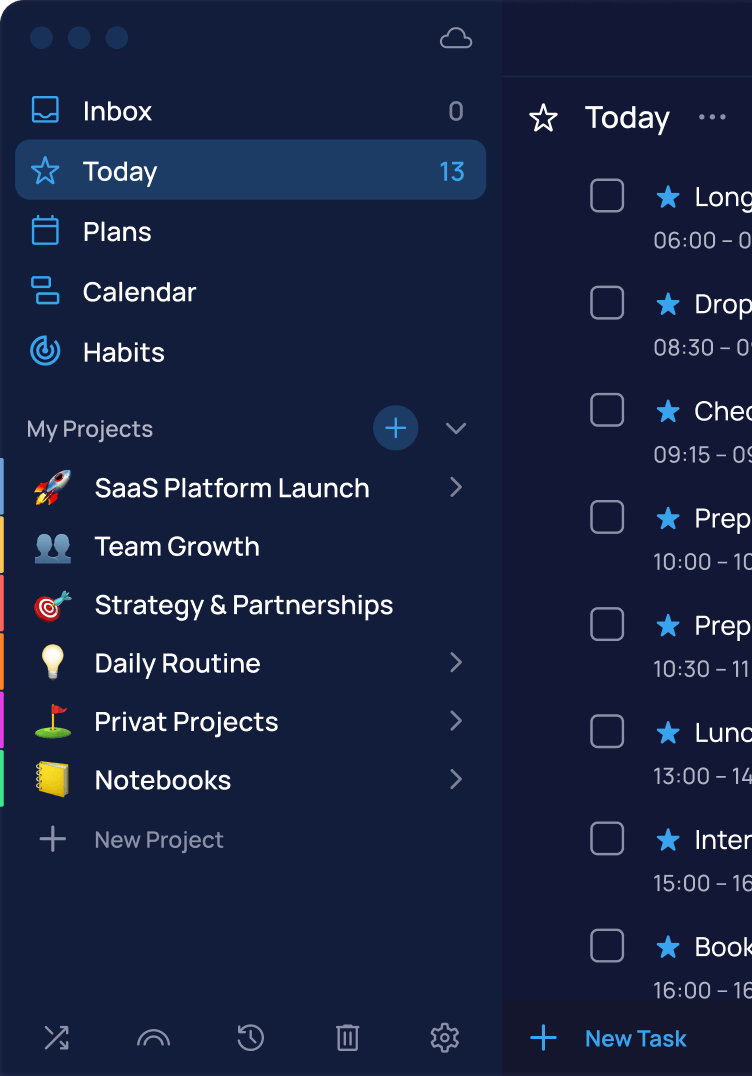This screenshot has height=1076, width=752.
Task: Click the red color bar beside Strategy & Partnerships
Action: (2, 603)
